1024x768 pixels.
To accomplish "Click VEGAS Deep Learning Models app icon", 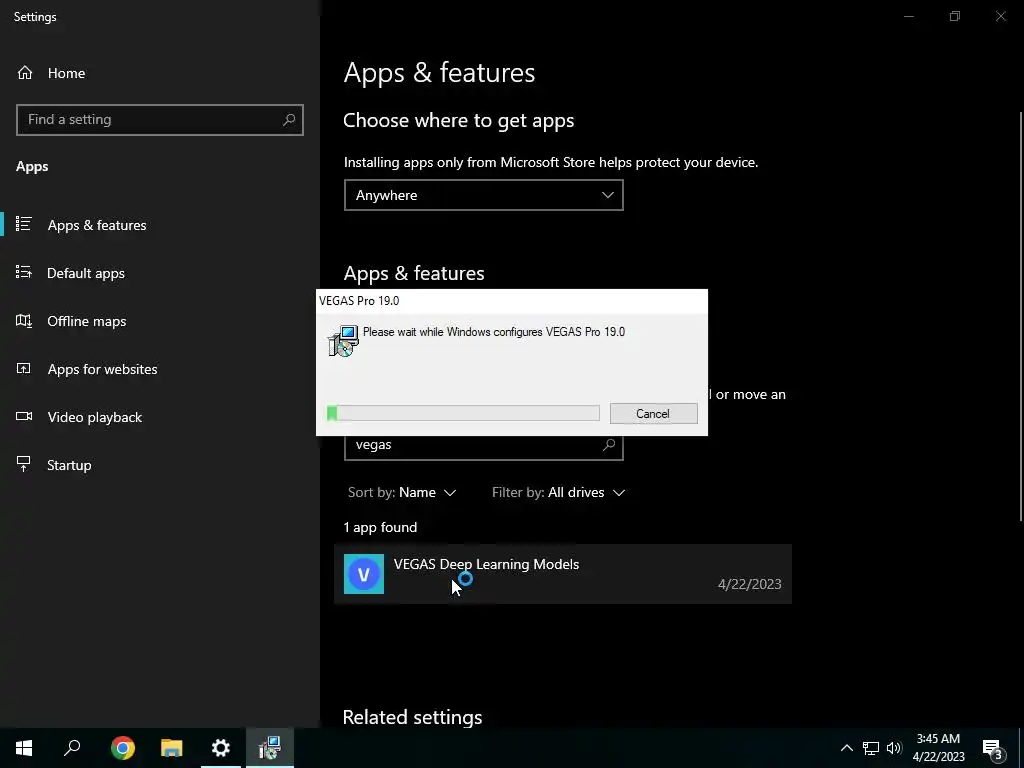I will pyautogui.click(x=364, y=574).
